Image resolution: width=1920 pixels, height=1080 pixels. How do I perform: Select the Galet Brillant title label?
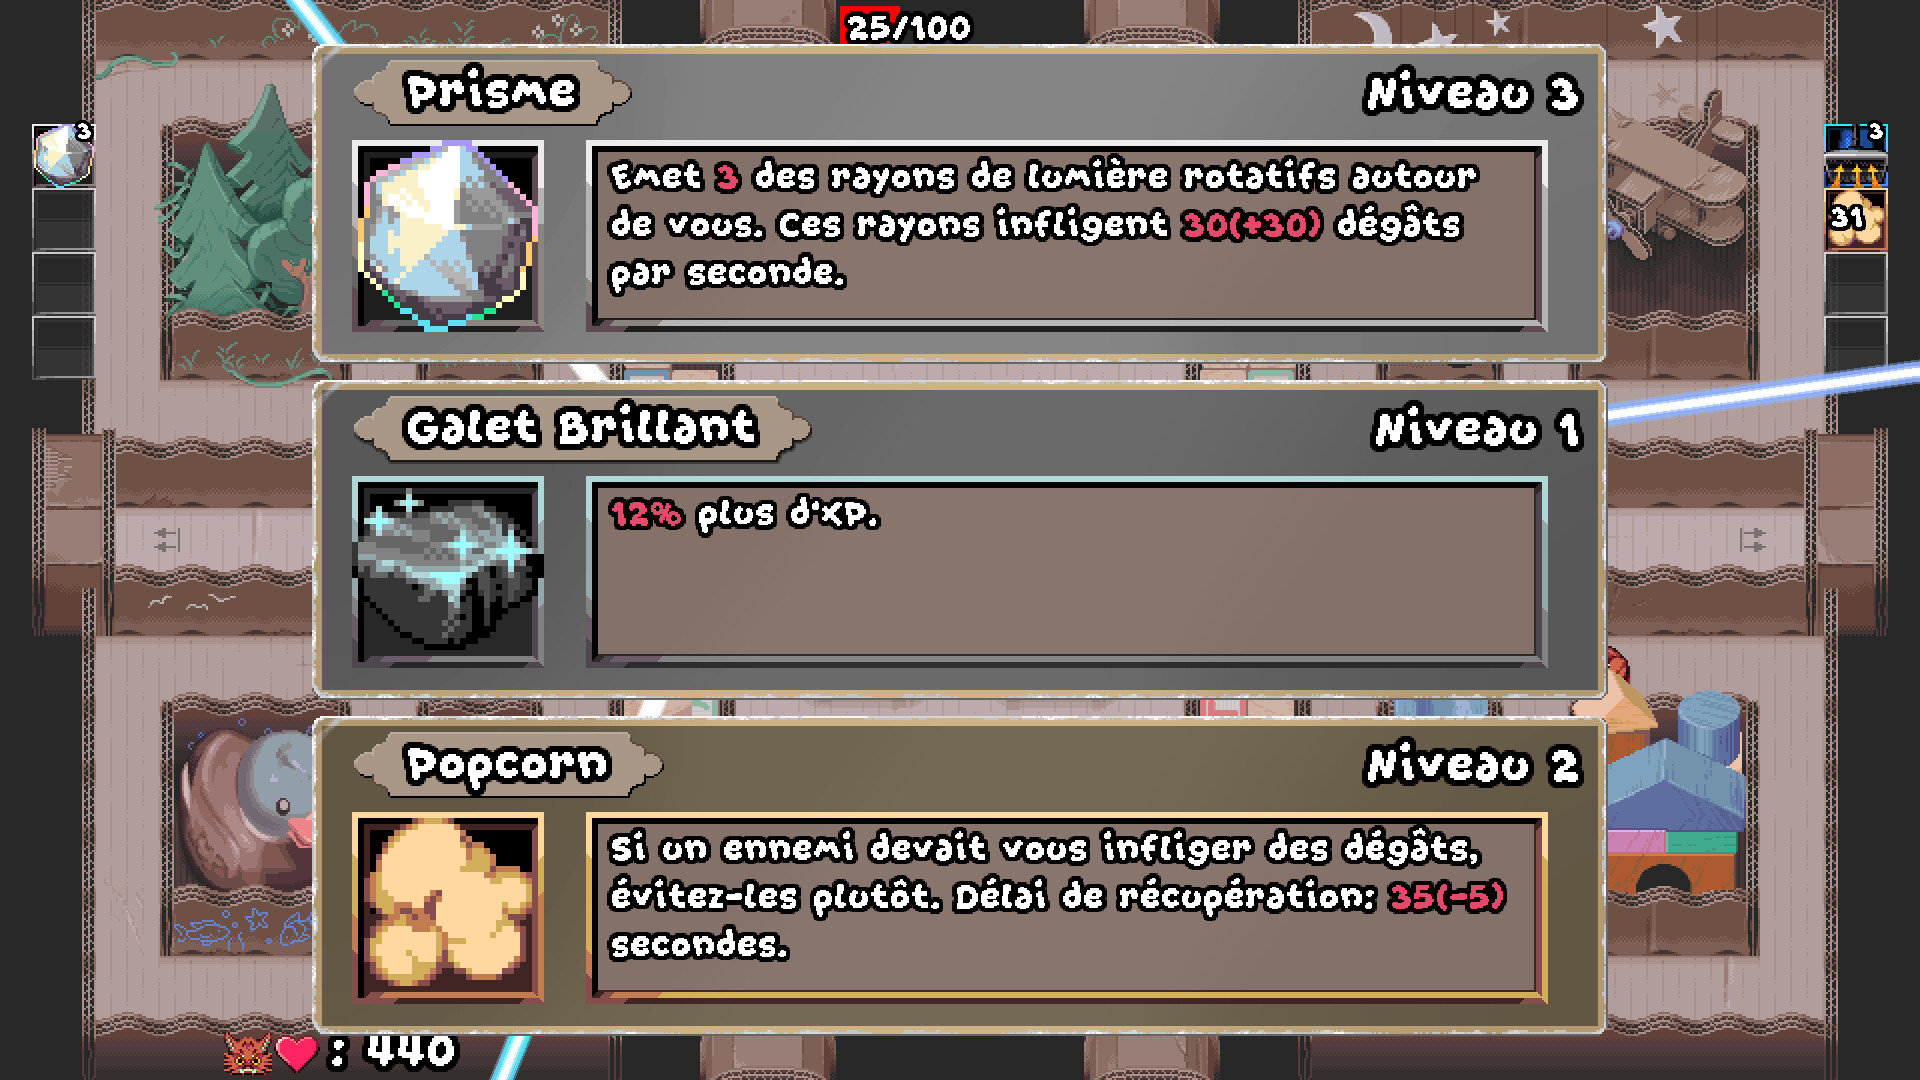(x=581, y=428)
